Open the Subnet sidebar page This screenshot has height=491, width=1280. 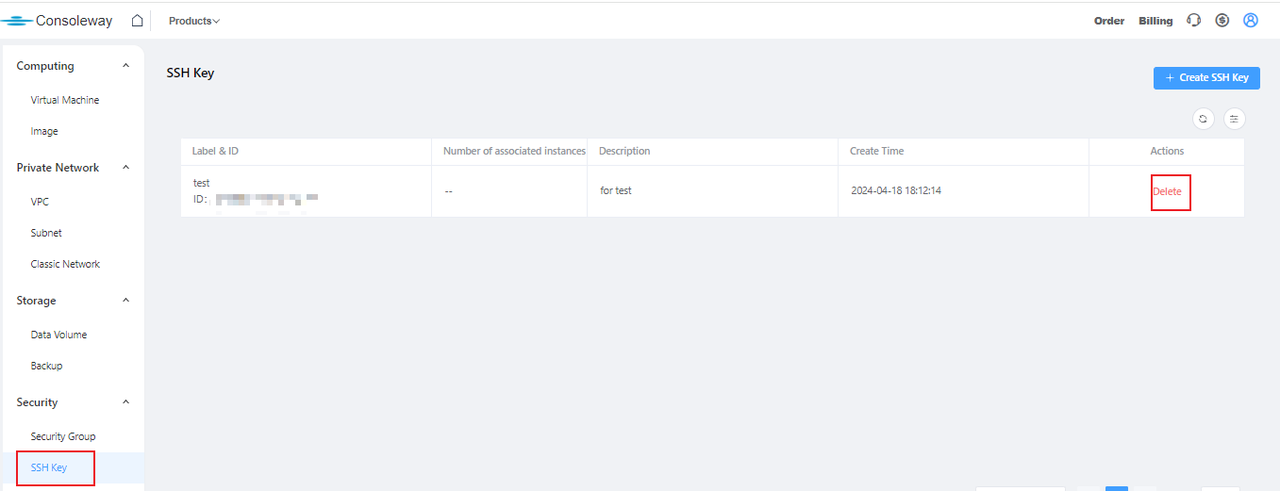click(46, 233)
